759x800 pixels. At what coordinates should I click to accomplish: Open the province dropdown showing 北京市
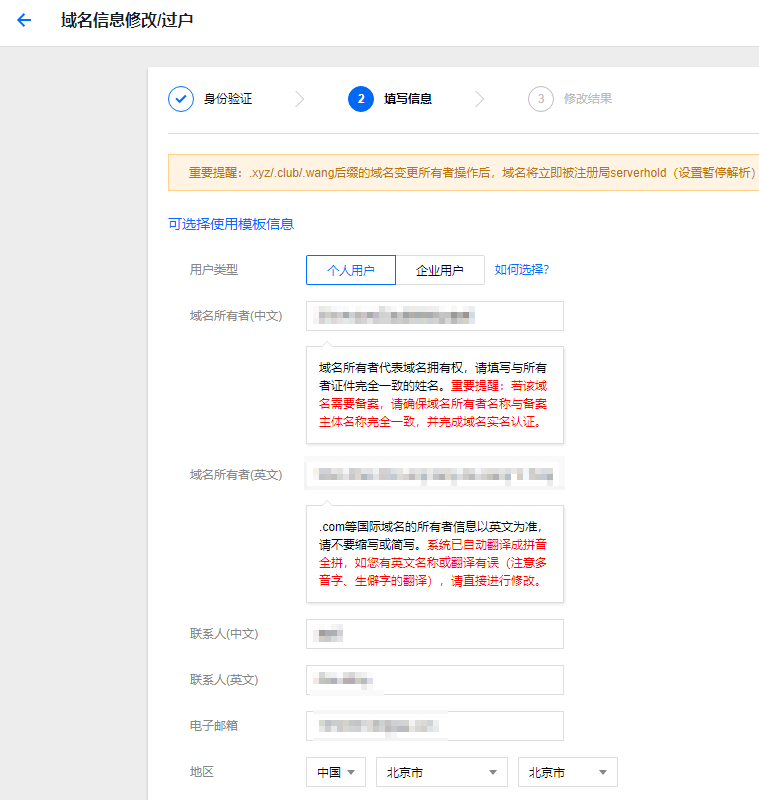tap(442, 772)
